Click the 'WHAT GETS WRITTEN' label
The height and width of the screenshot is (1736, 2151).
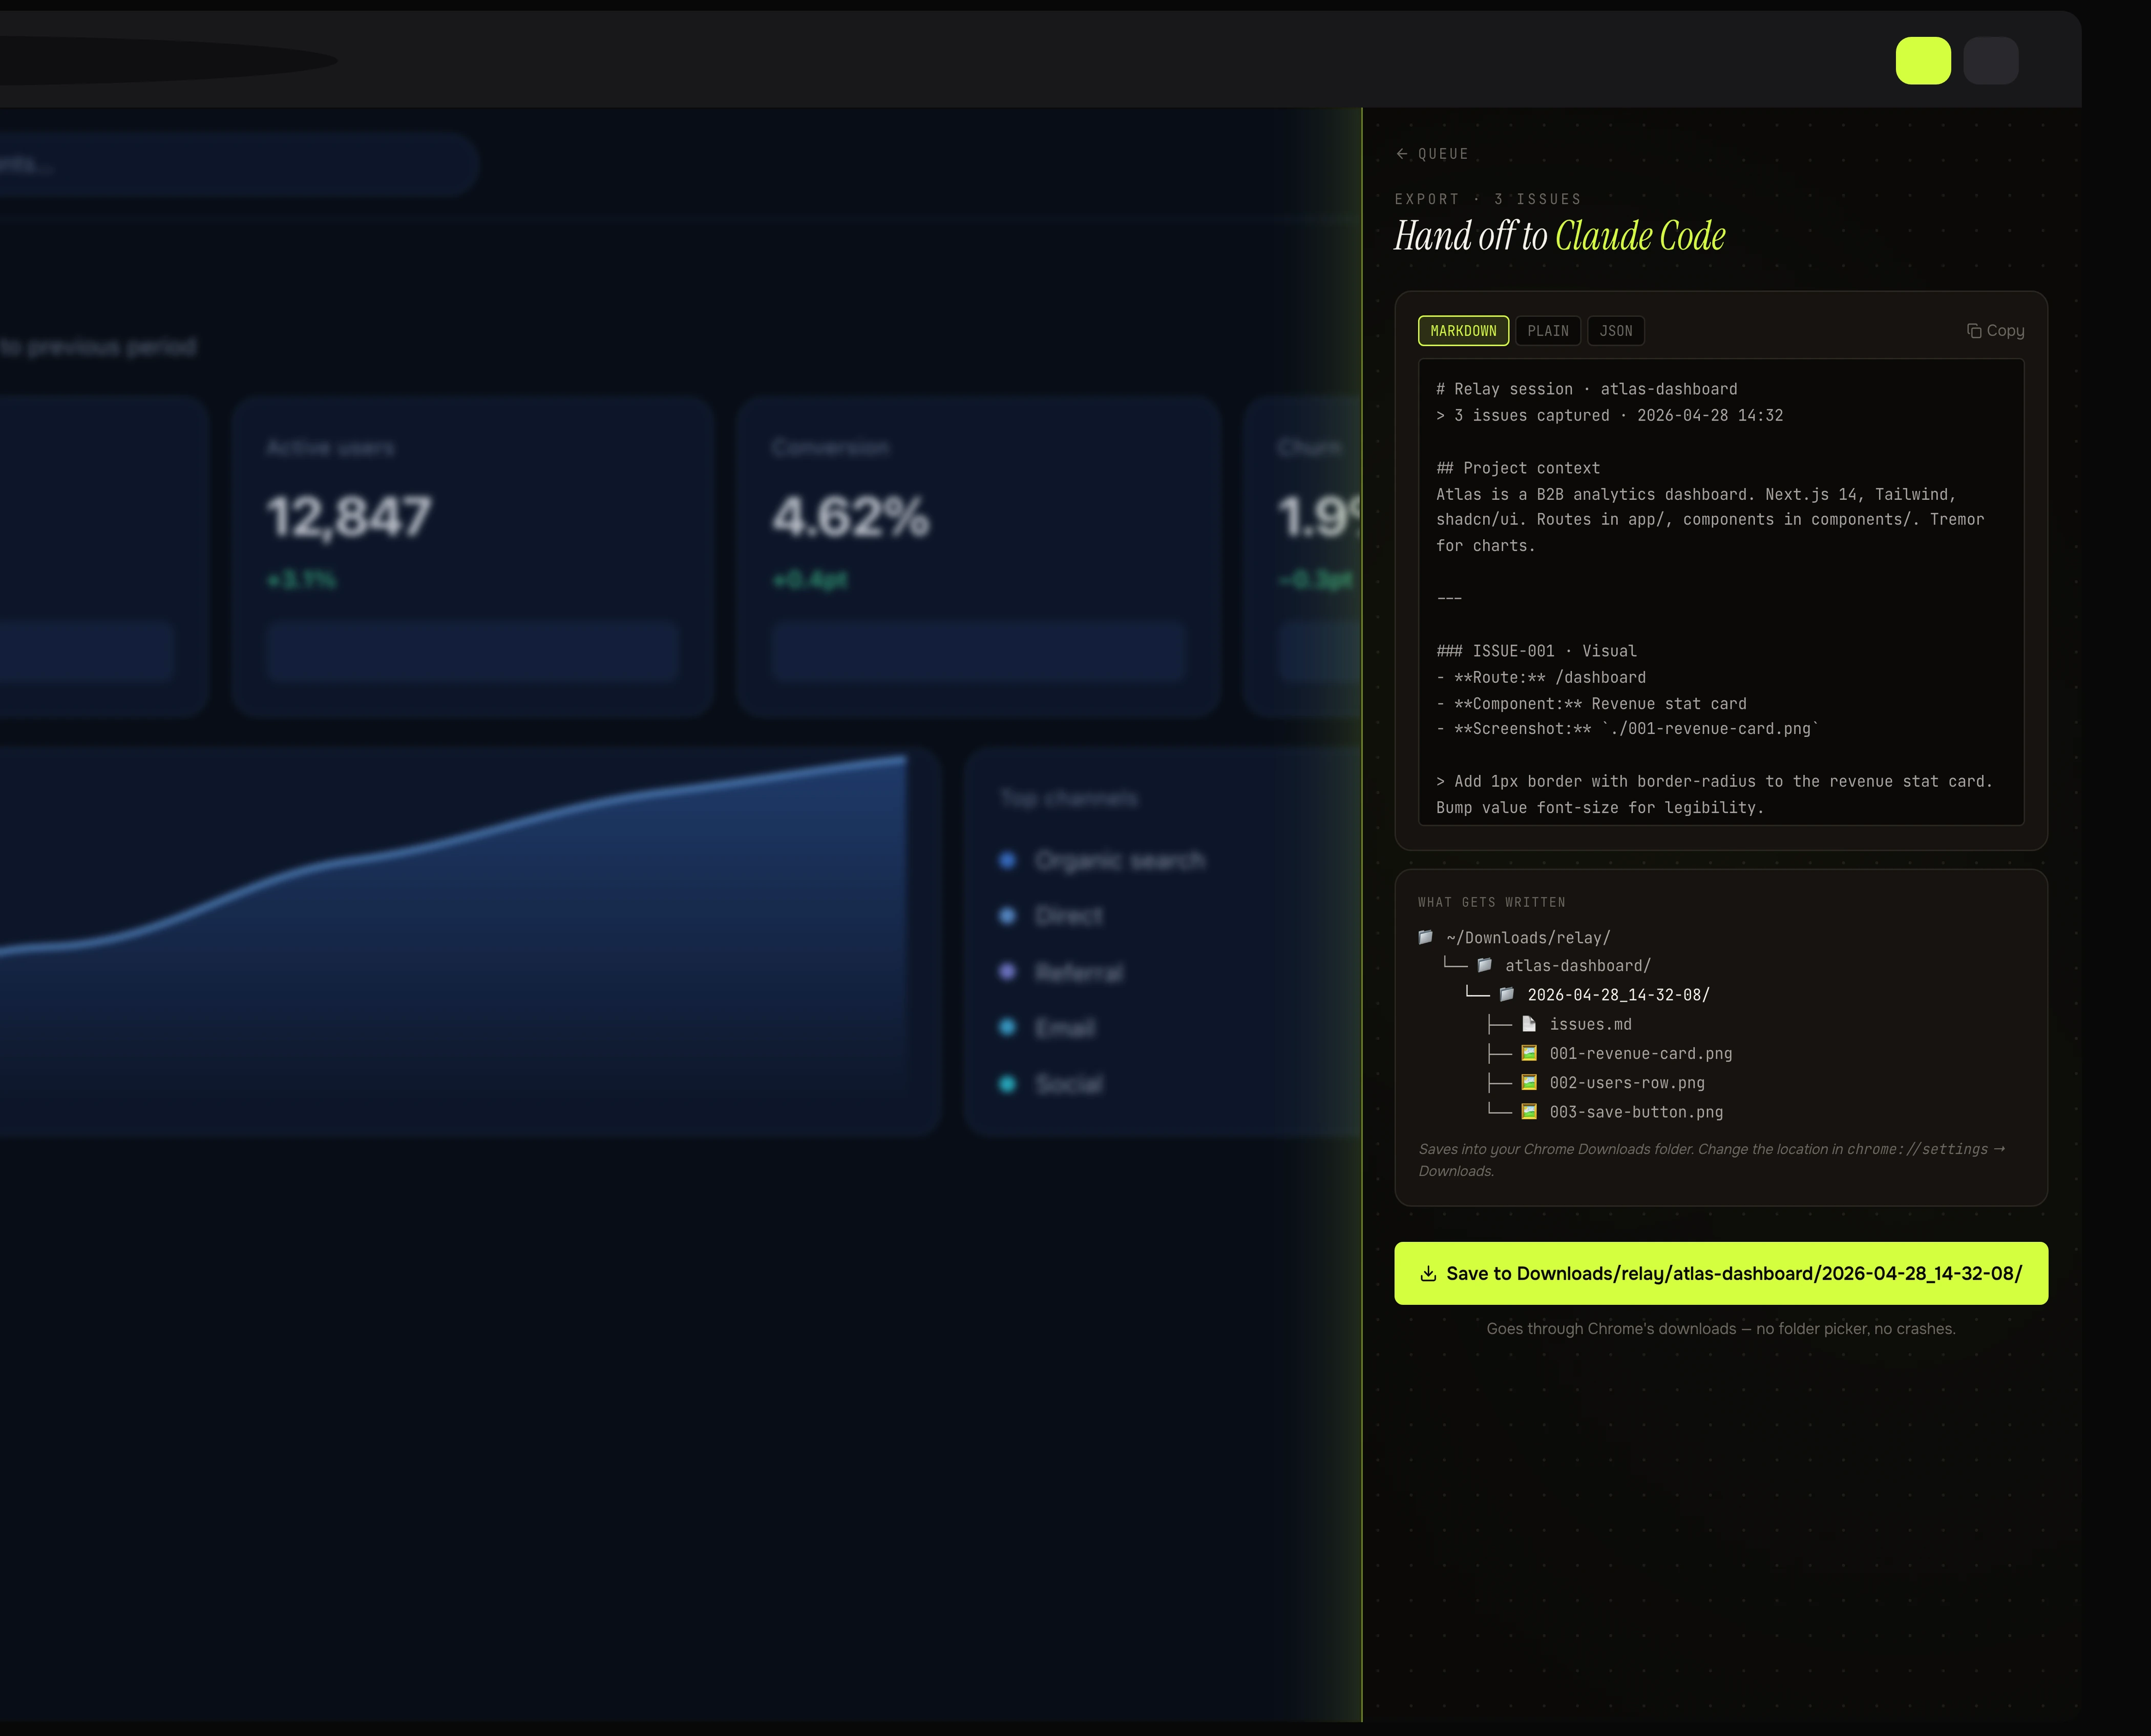(1492, 902)
